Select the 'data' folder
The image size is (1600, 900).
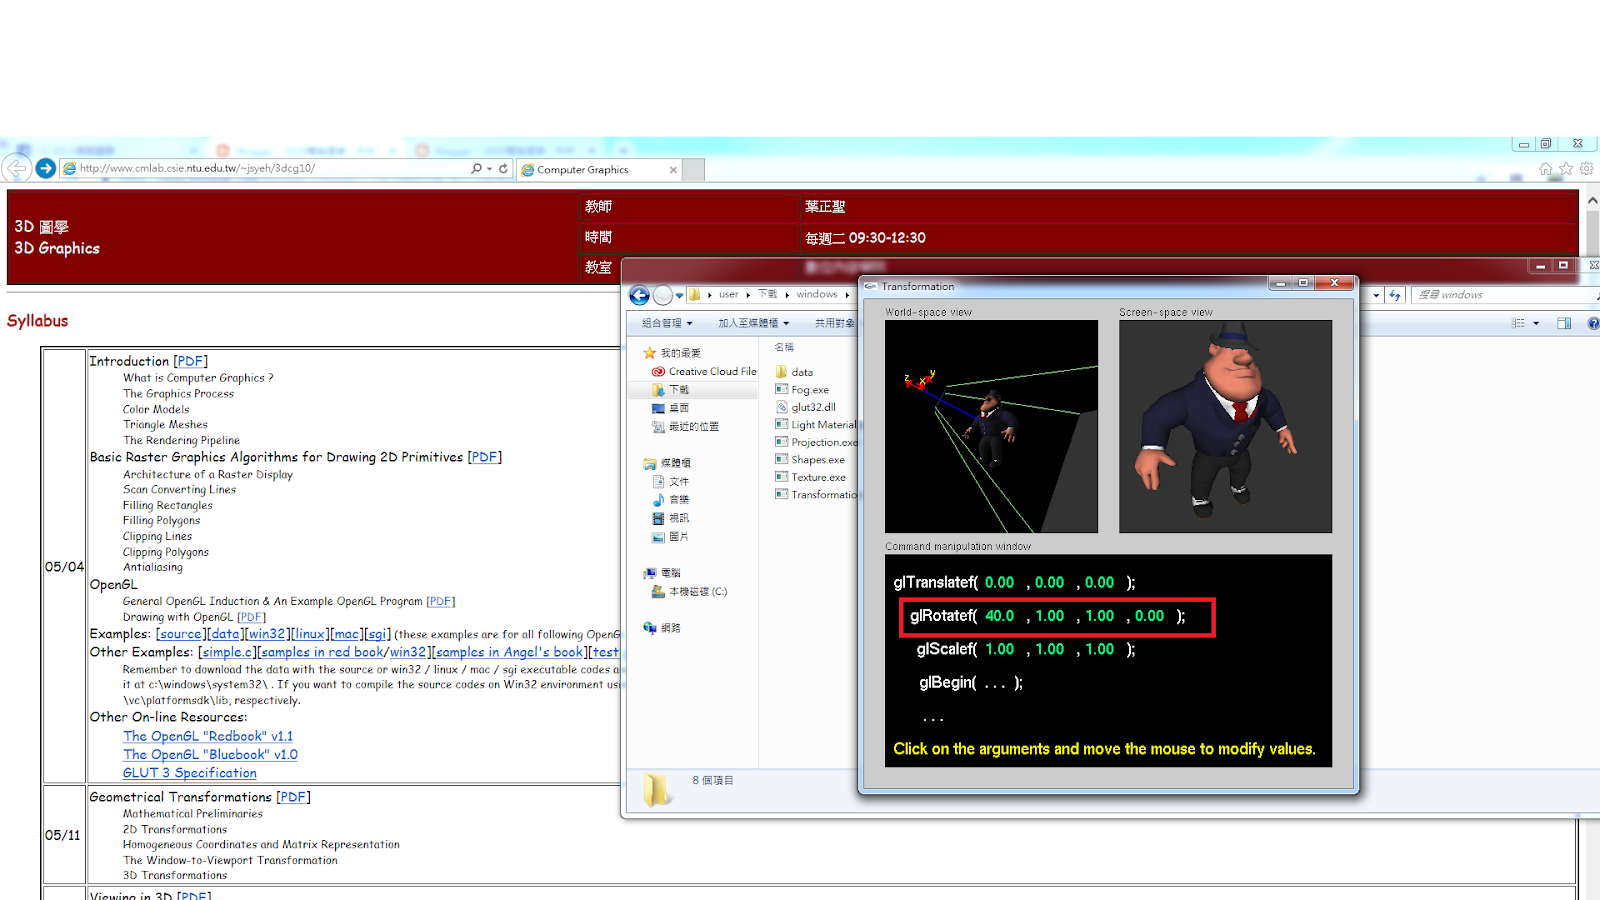tap(795, 372)
